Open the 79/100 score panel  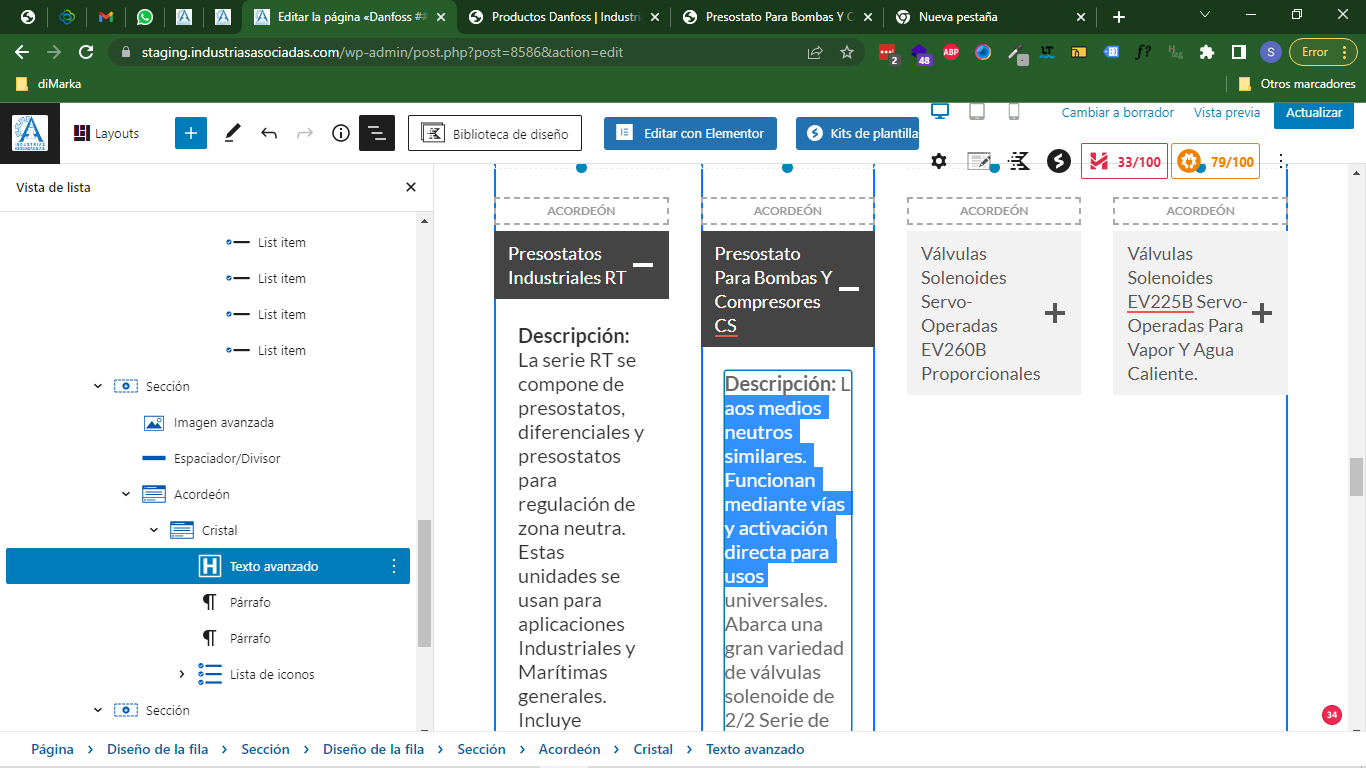(1215, 161)
